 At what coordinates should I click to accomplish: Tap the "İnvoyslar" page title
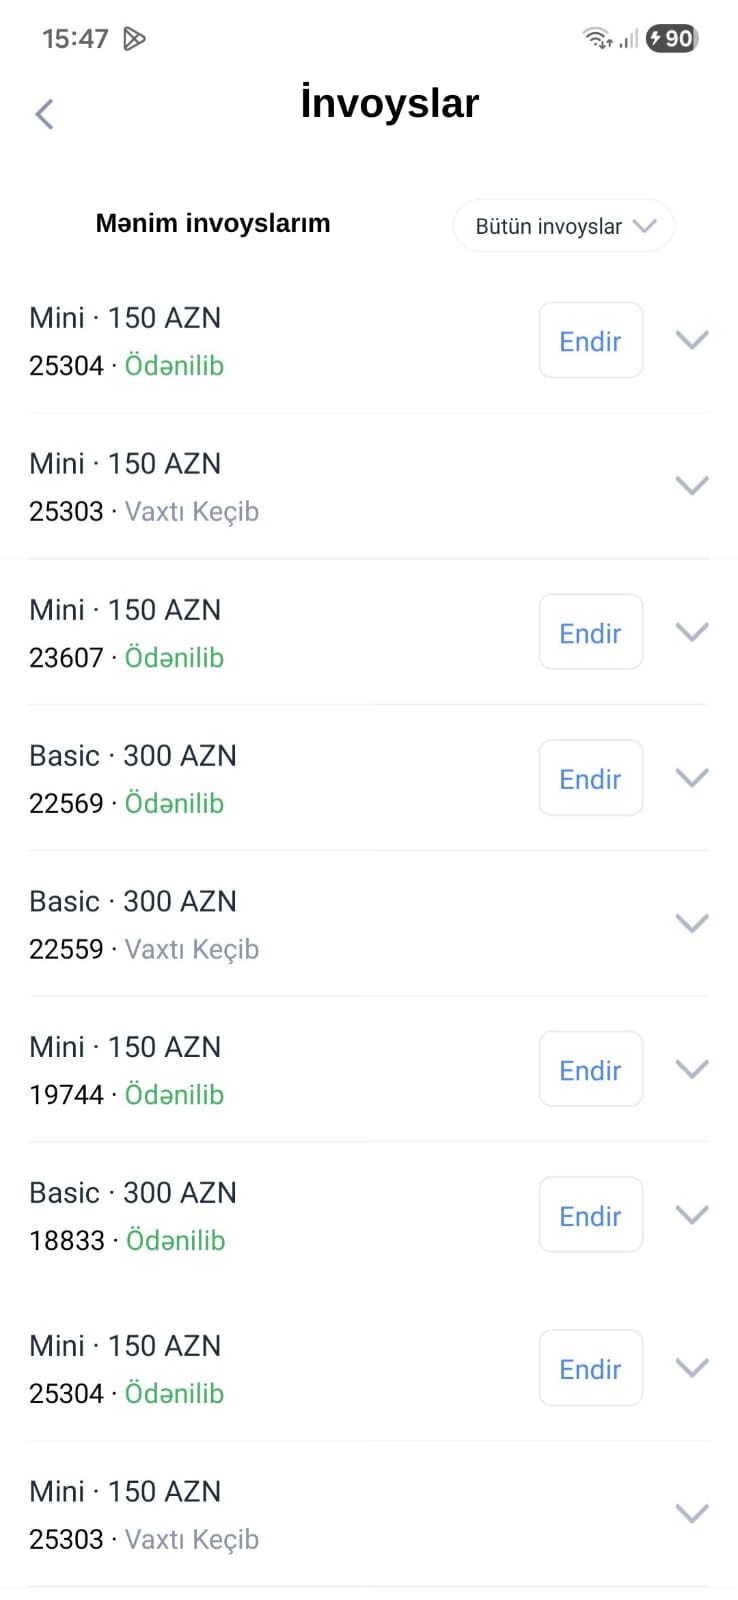tap(390, 103)
